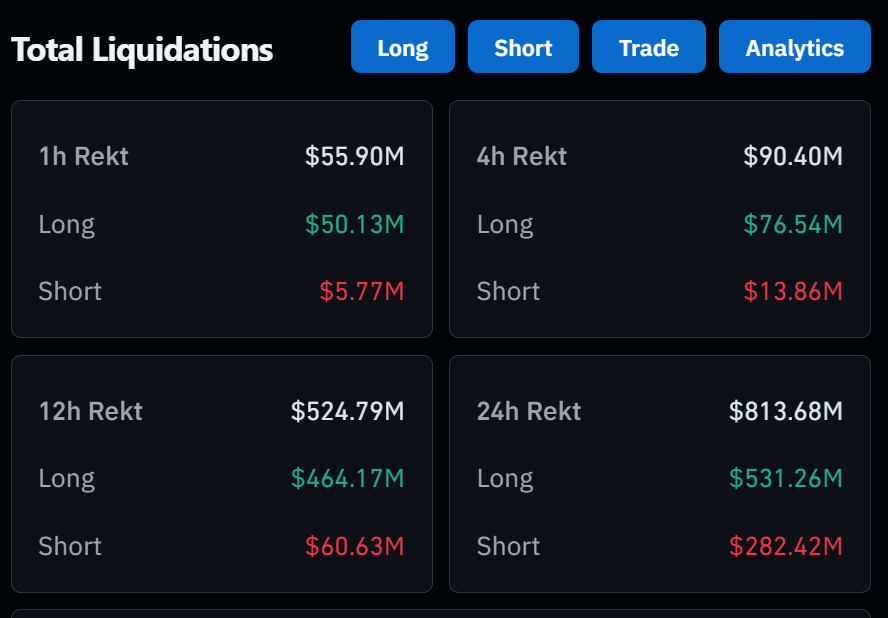Select the 4h short value $13.86M
888x618 pixels.
click(792, 292)
